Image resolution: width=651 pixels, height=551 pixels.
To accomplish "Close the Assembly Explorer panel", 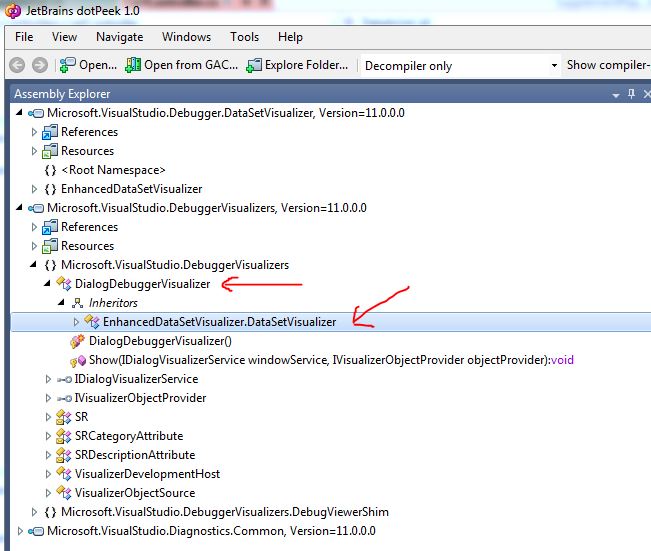I will tap(646, 94).
